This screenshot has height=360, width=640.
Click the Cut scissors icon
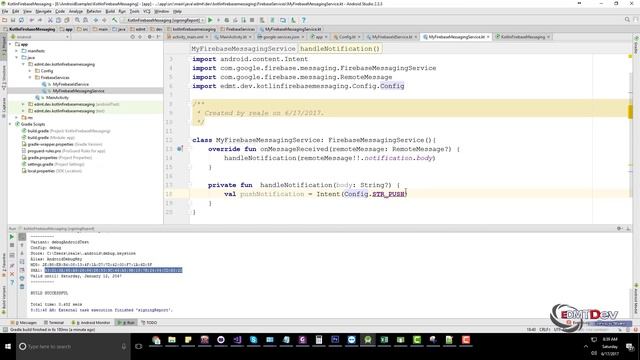tap(51, 20)
